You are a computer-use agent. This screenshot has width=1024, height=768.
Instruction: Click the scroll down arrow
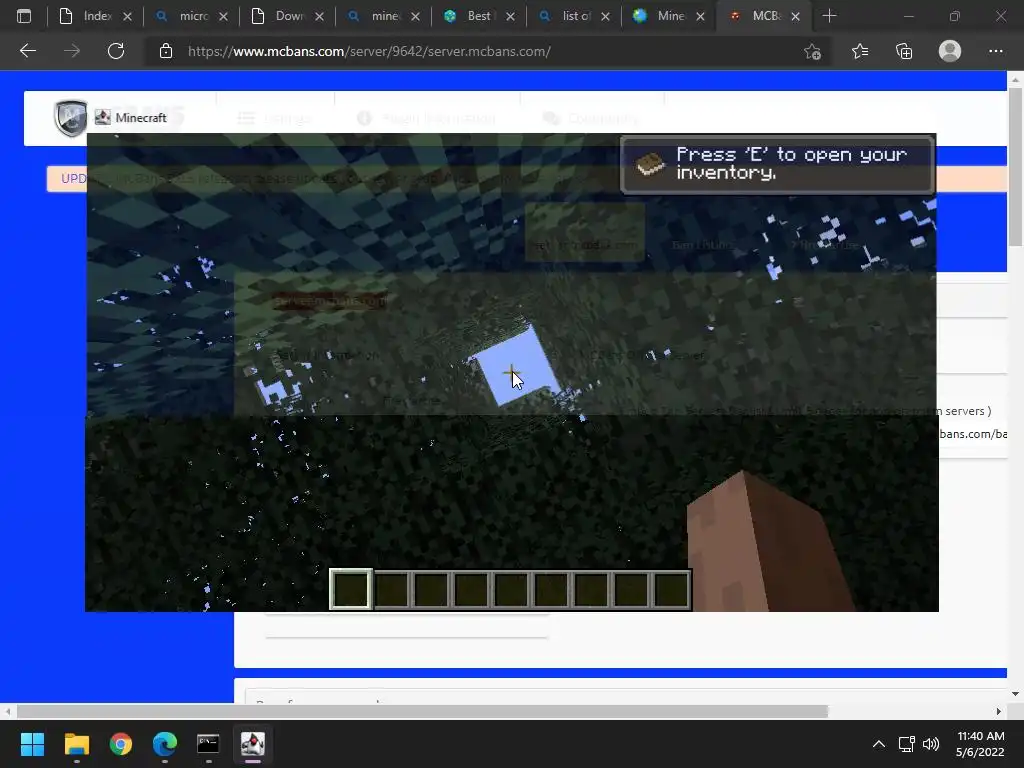[1015, 694]
